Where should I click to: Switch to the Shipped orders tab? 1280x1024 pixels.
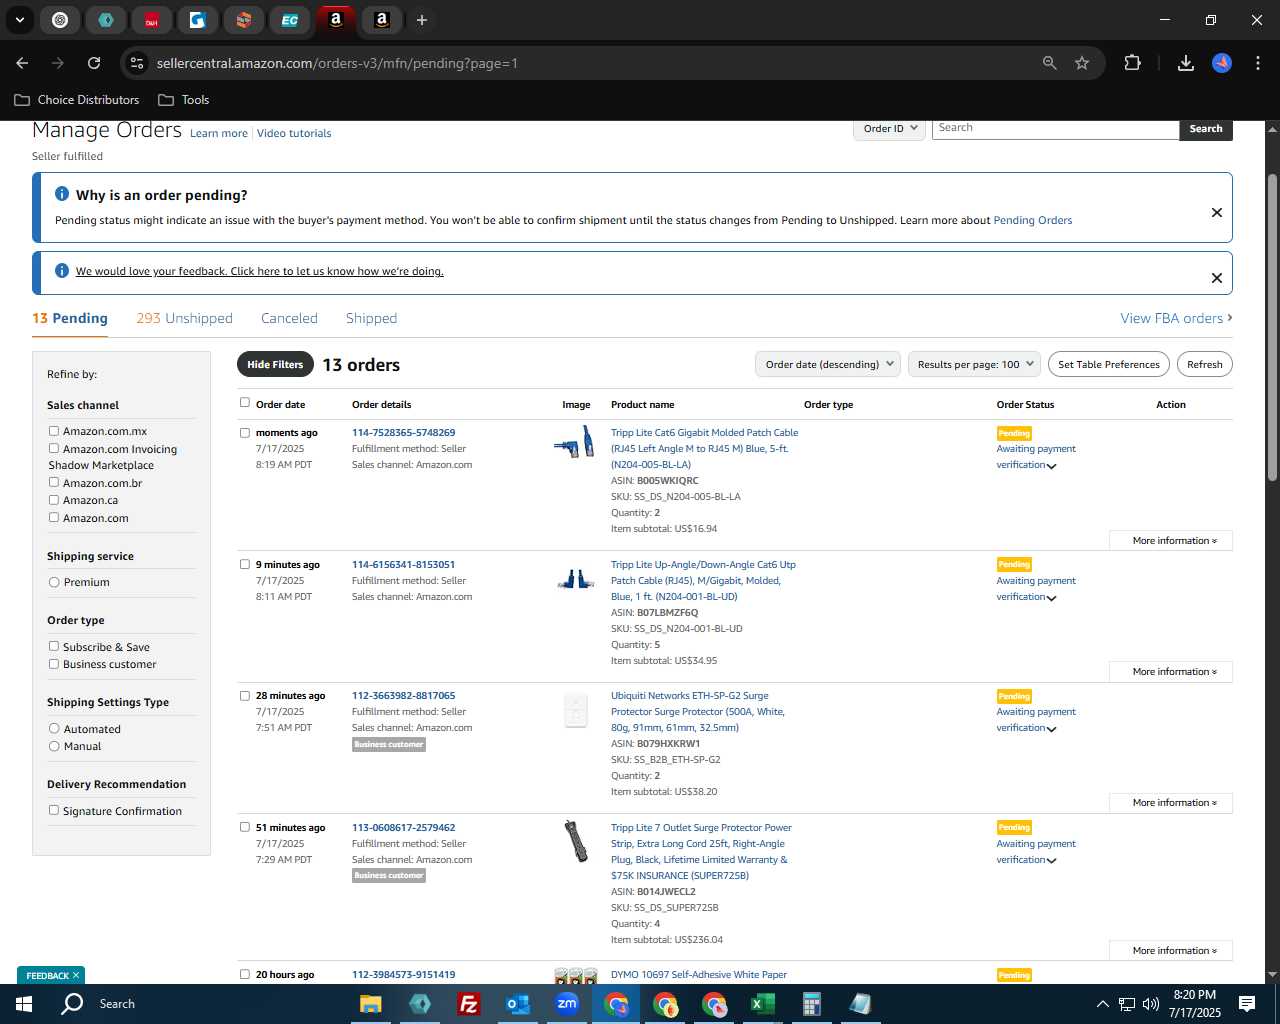click(x=371, y=318)
